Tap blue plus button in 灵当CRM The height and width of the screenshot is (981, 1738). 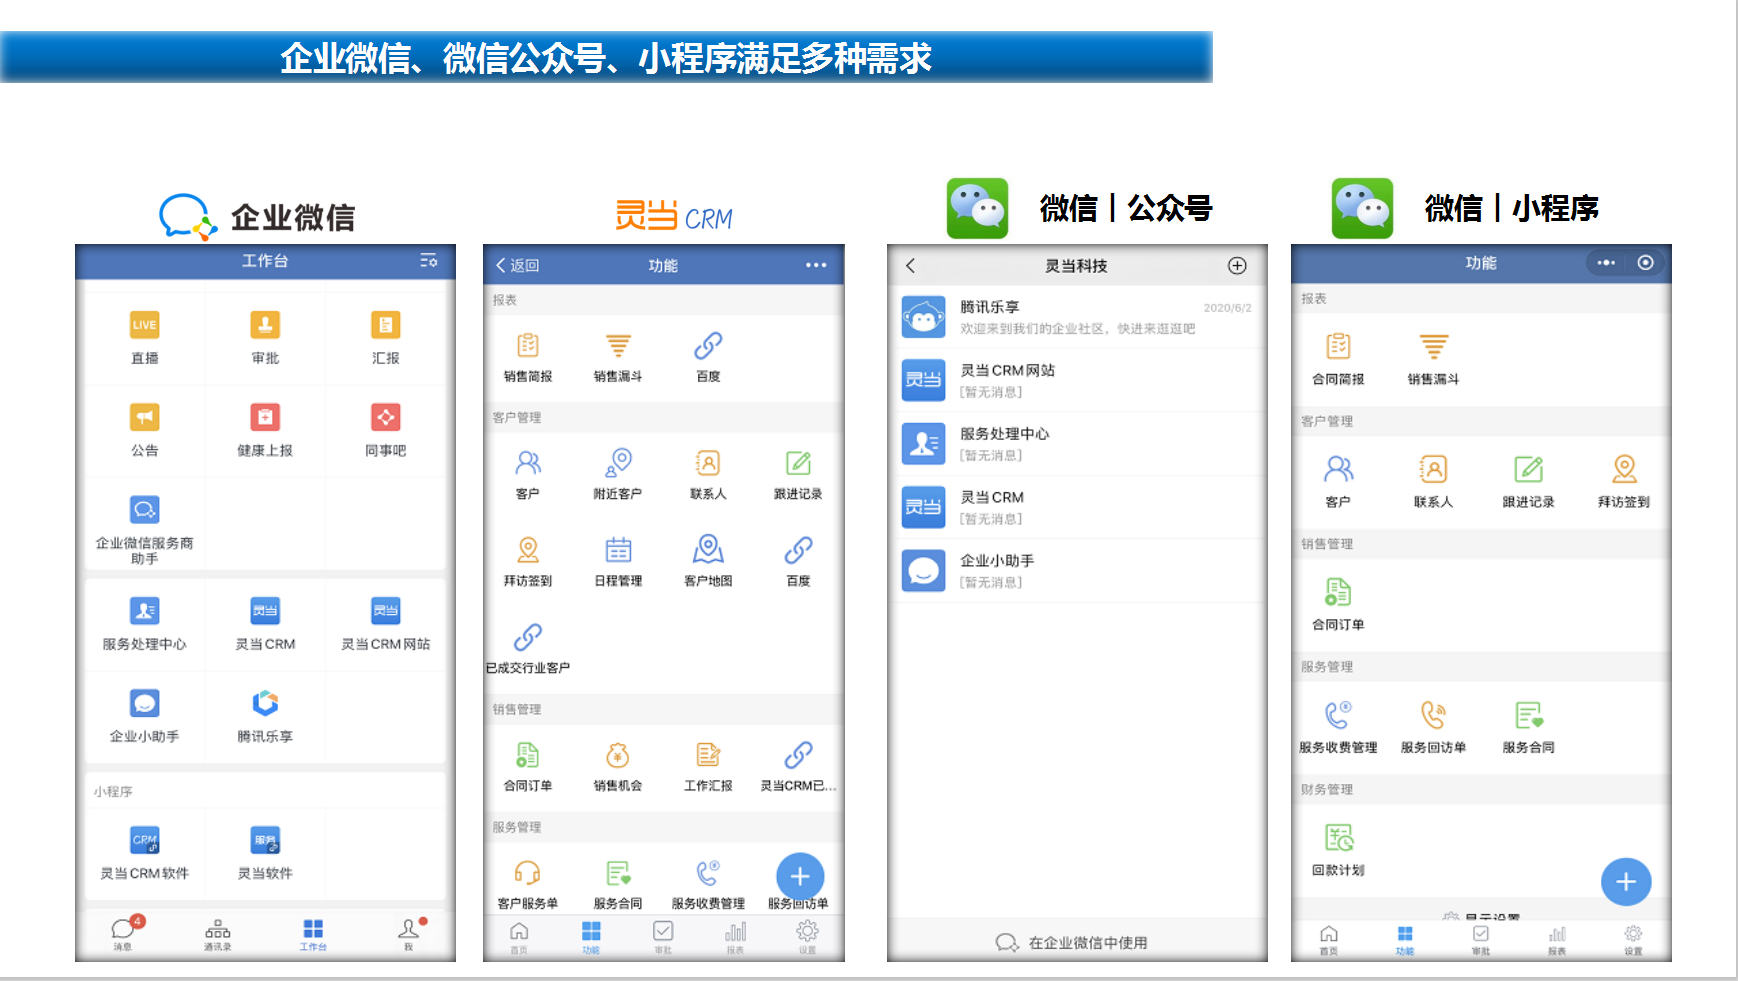point(800,877)
